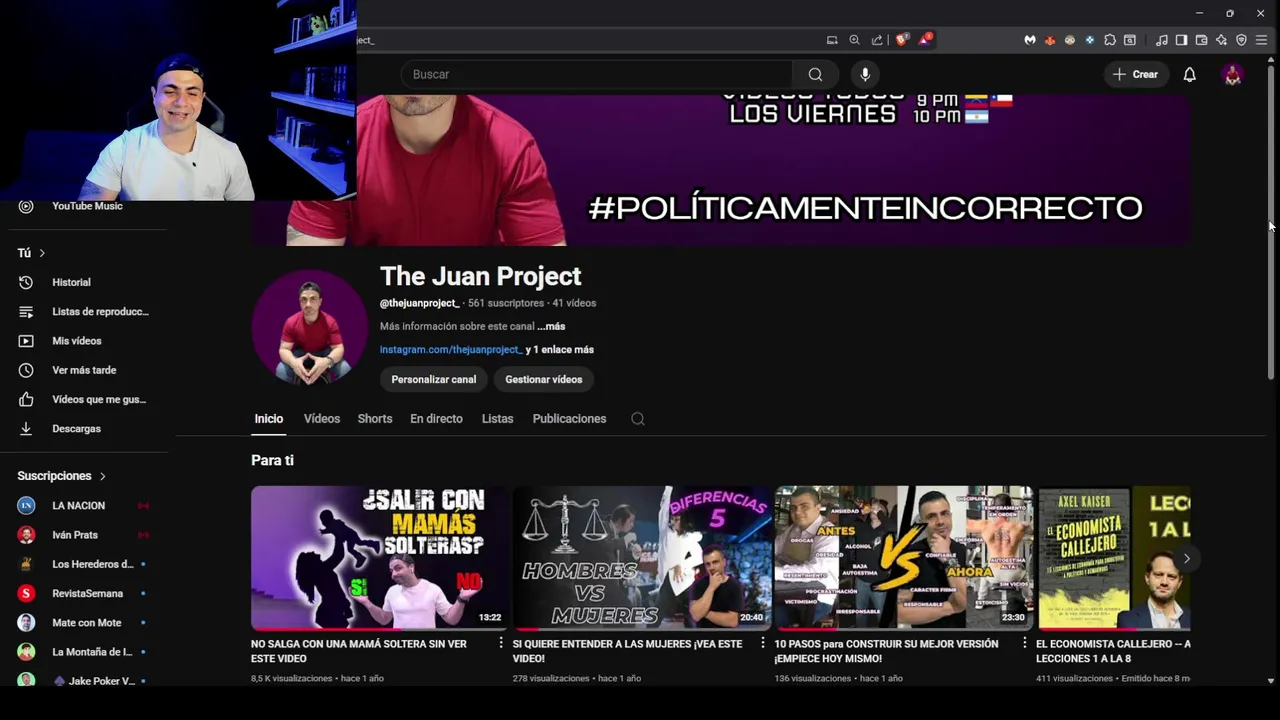The height and width of the screenshot is (720, 1280).
Task: Open 'Hombres vs Mujeres' video thumbnail
Action: 642,558
